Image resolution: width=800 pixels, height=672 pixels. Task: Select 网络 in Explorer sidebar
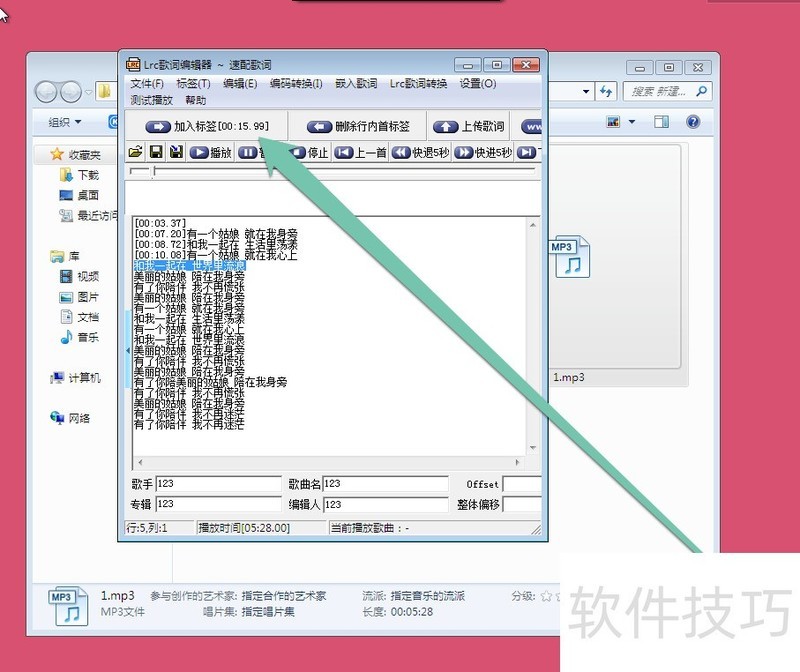coord(70,418)
